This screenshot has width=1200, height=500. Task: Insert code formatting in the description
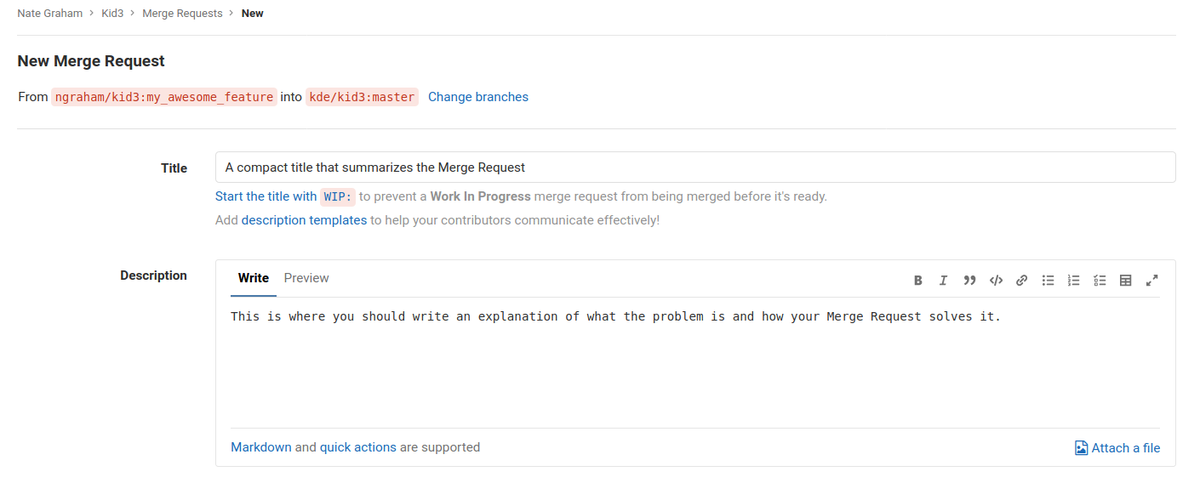(996, 281)
